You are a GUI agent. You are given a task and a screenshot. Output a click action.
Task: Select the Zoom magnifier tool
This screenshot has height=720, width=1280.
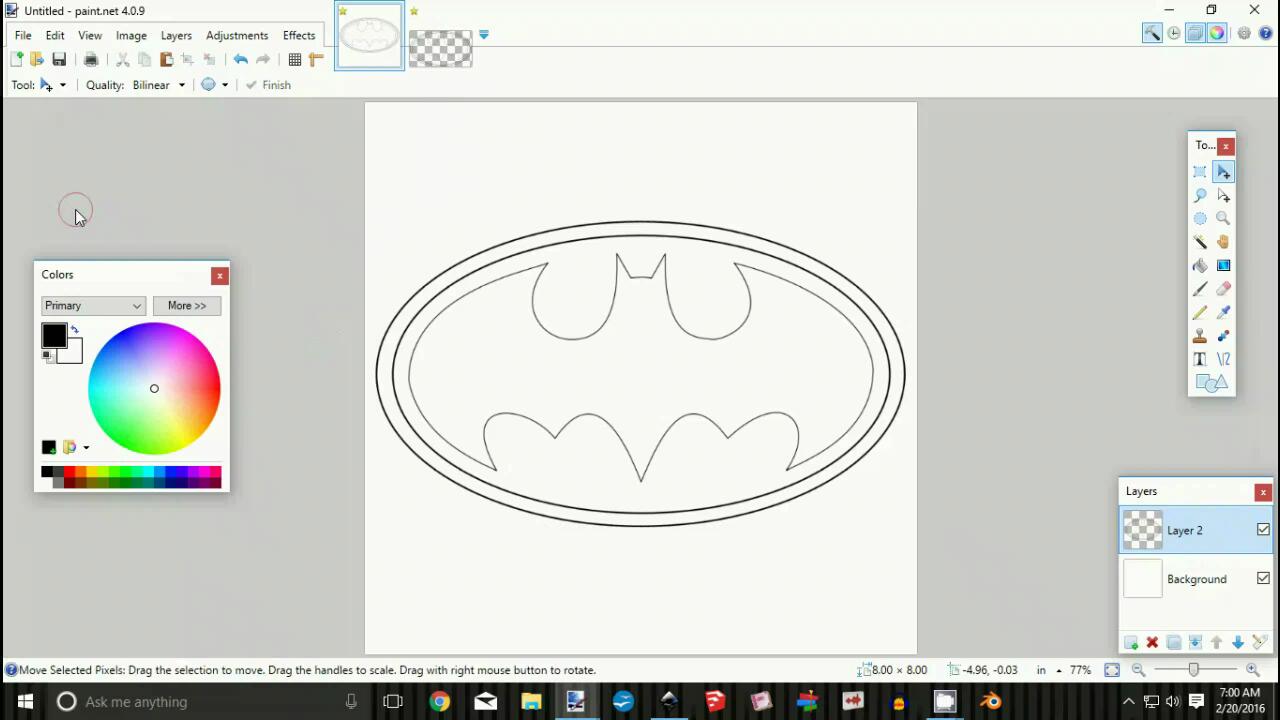tap(1224, 219)
